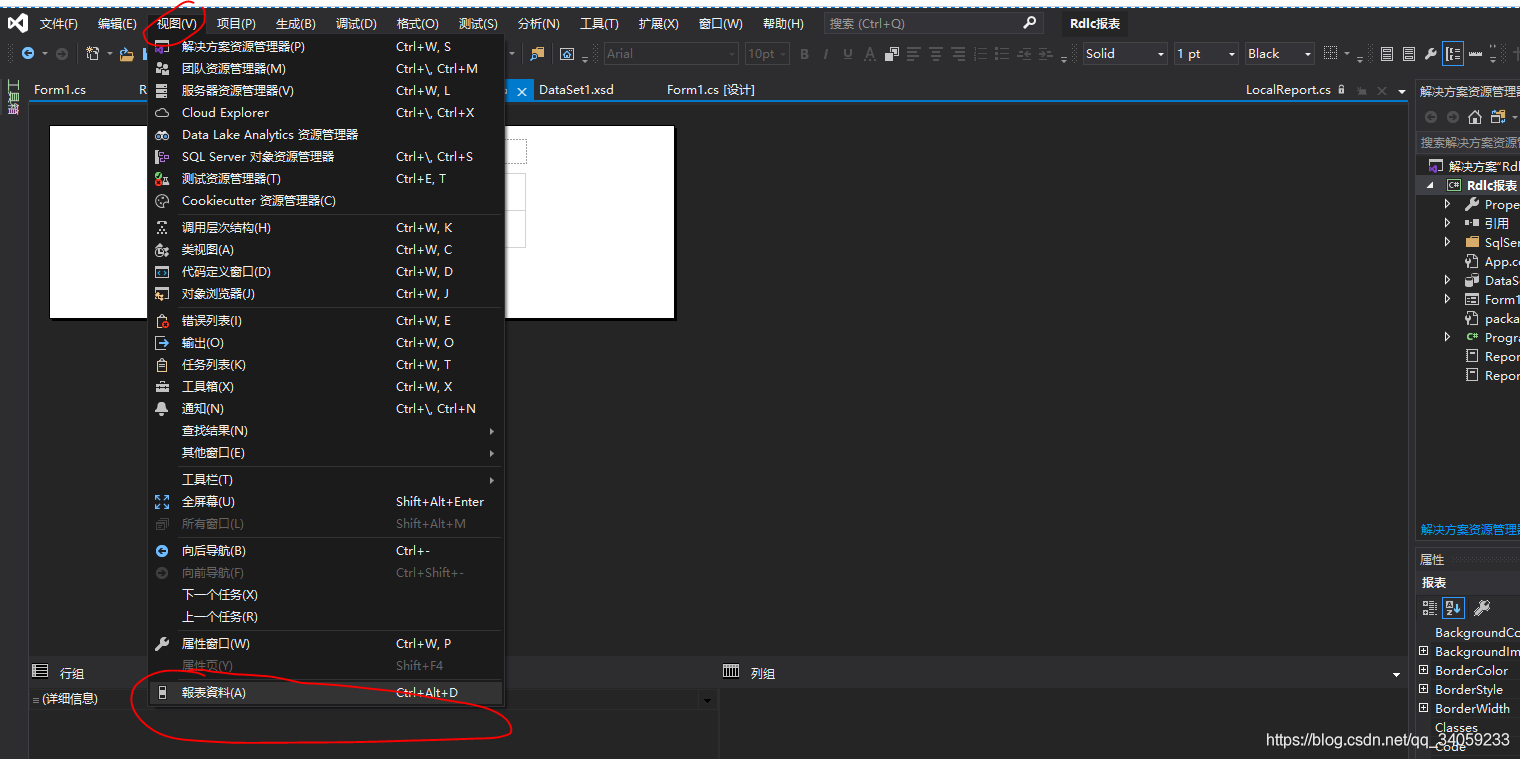Click the properties wrench icon in report toolbar

point(1431,54)
